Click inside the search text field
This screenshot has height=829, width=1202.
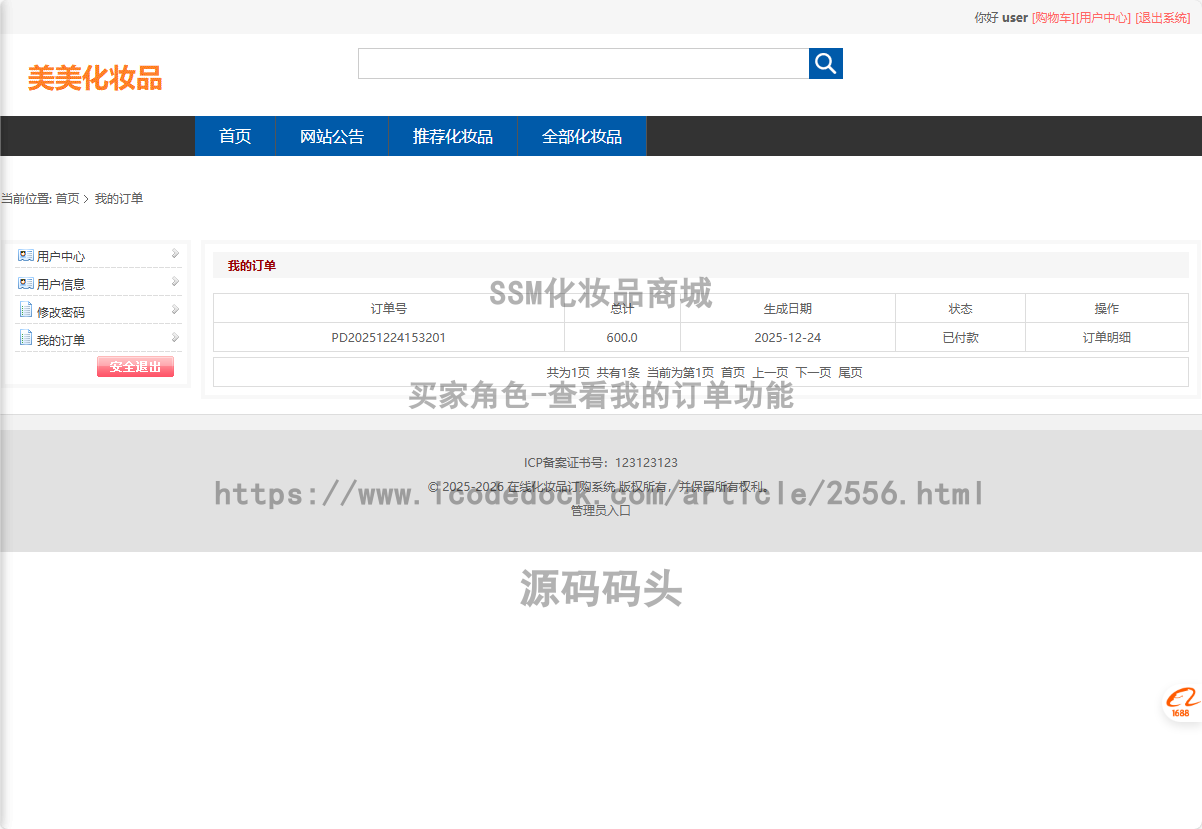(x=583, y=64)
